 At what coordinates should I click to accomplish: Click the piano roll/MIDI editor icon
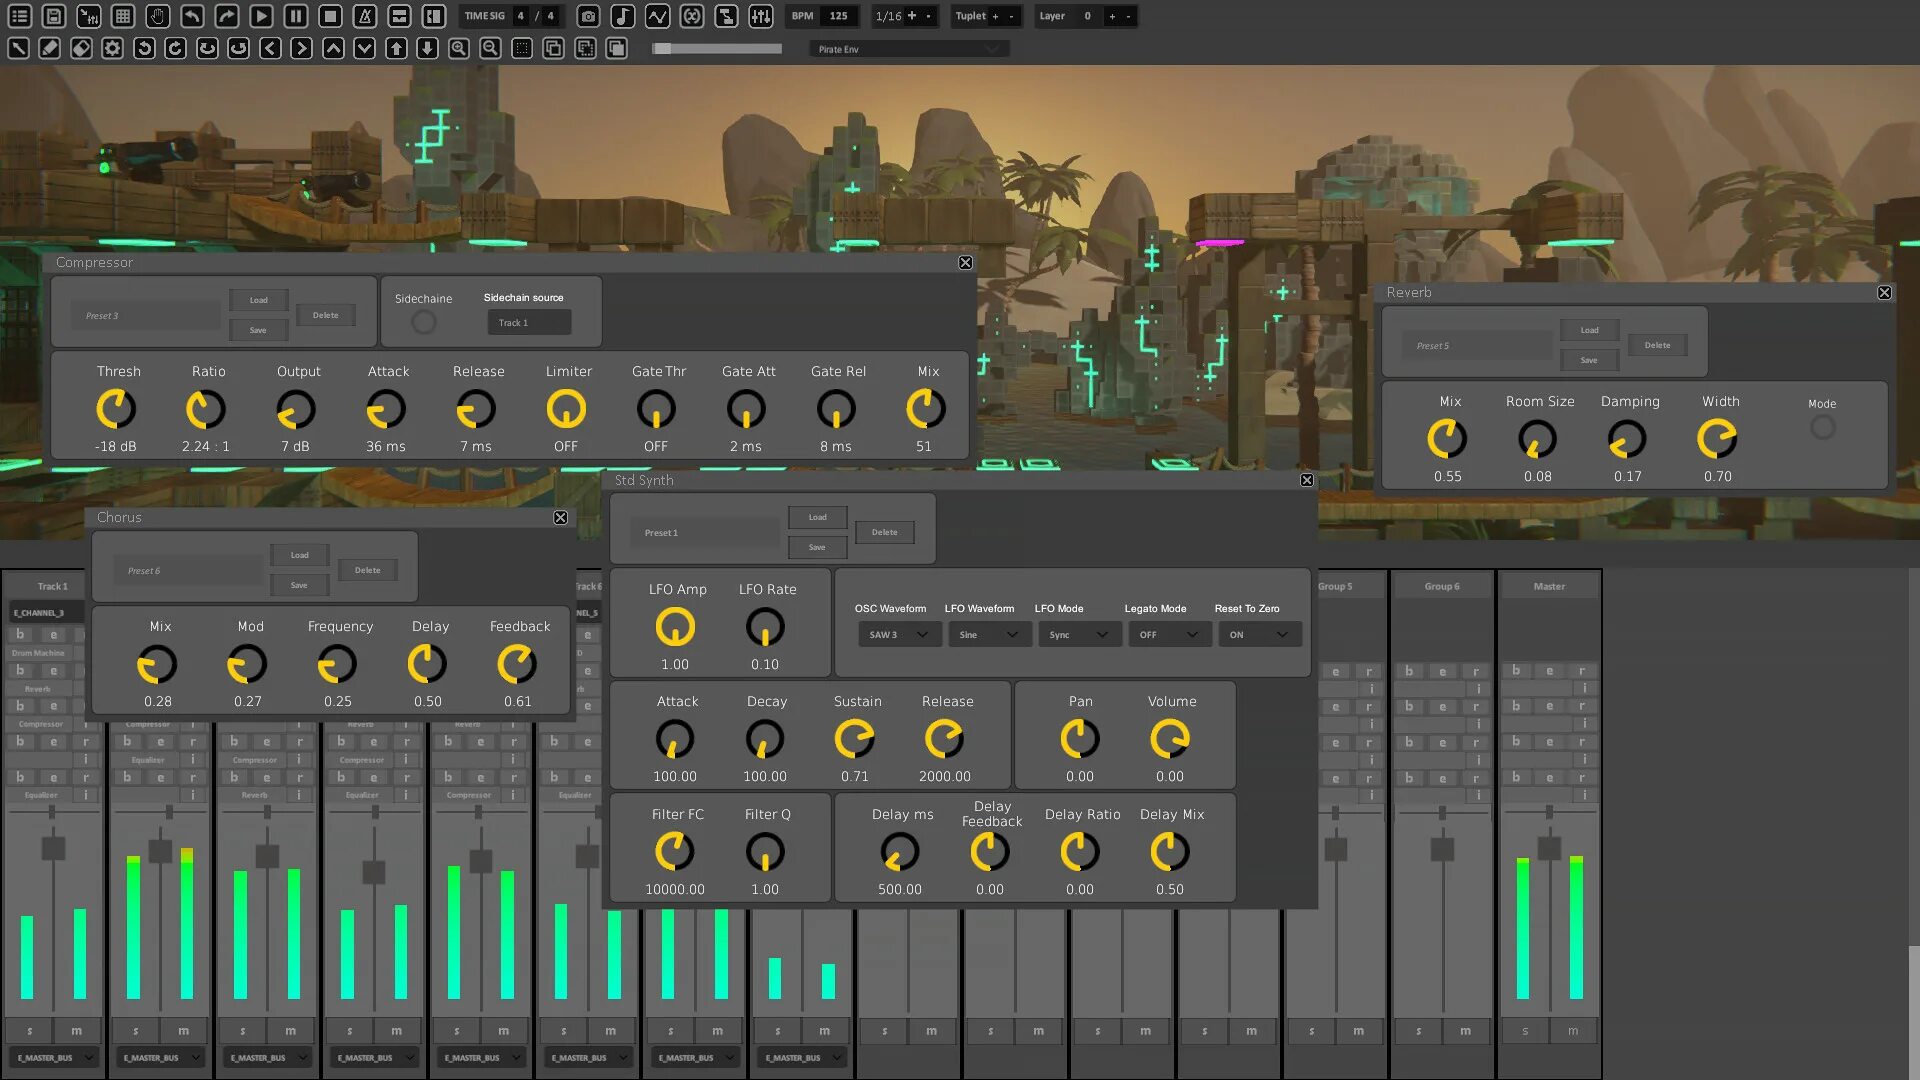(x=121, y=16)
